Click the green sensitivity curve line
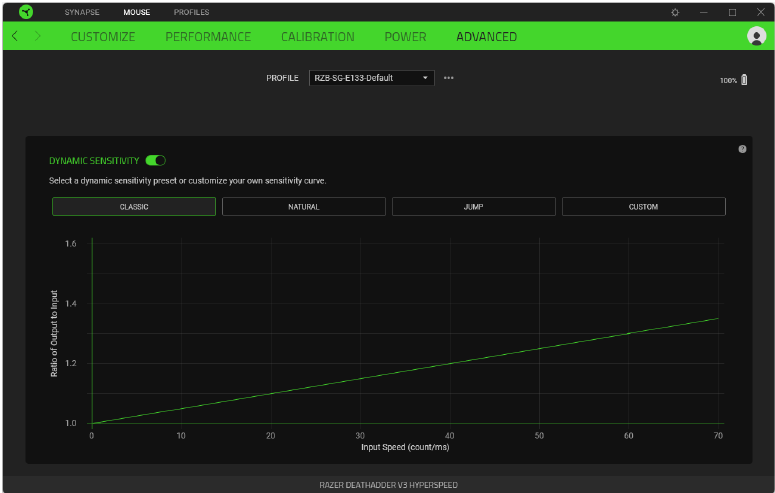The width and height of the screenshot is (775, 493). click(405, 371)
